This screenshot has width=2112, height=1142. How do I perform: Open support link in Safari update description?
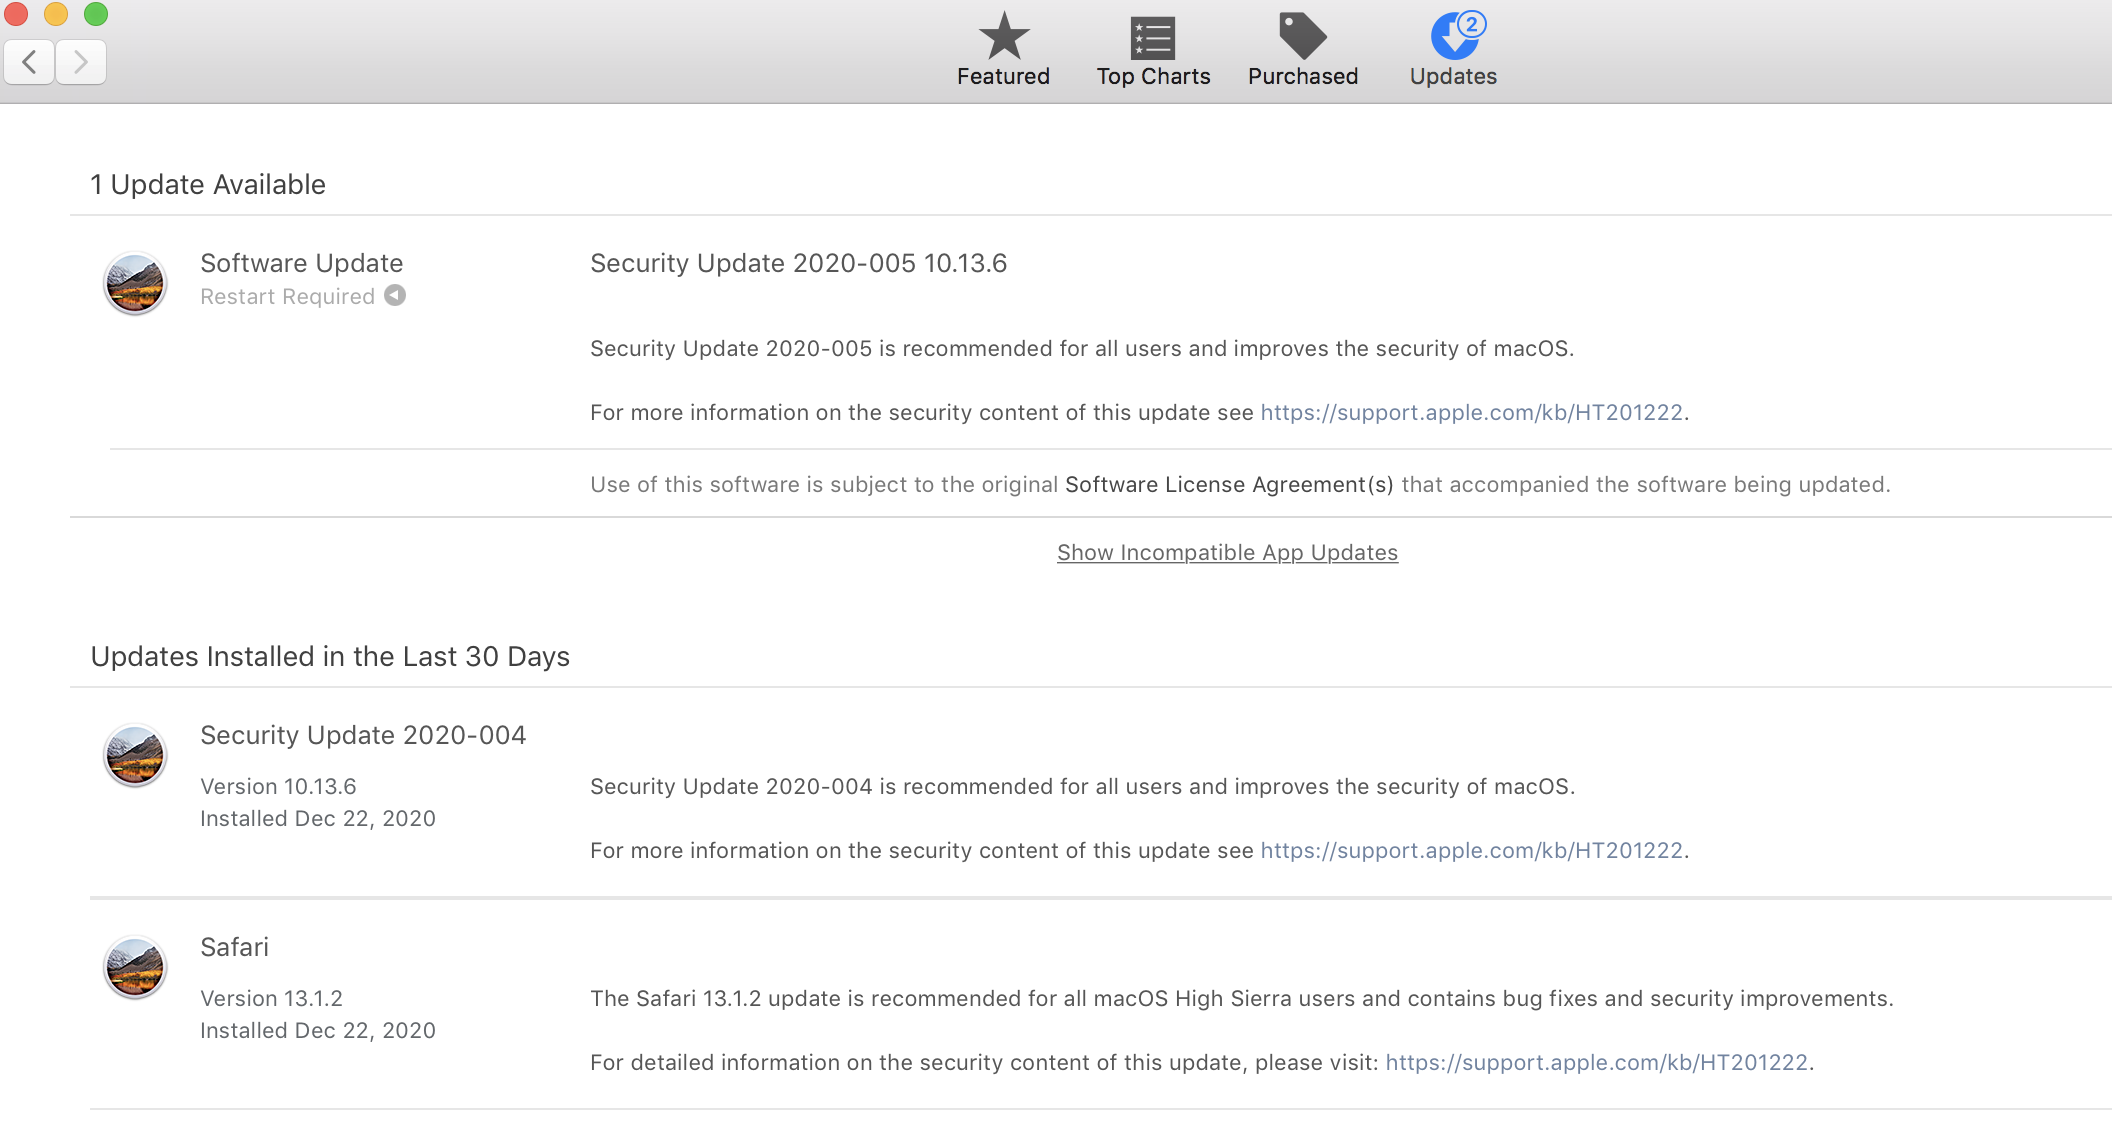[1596, 1062]
